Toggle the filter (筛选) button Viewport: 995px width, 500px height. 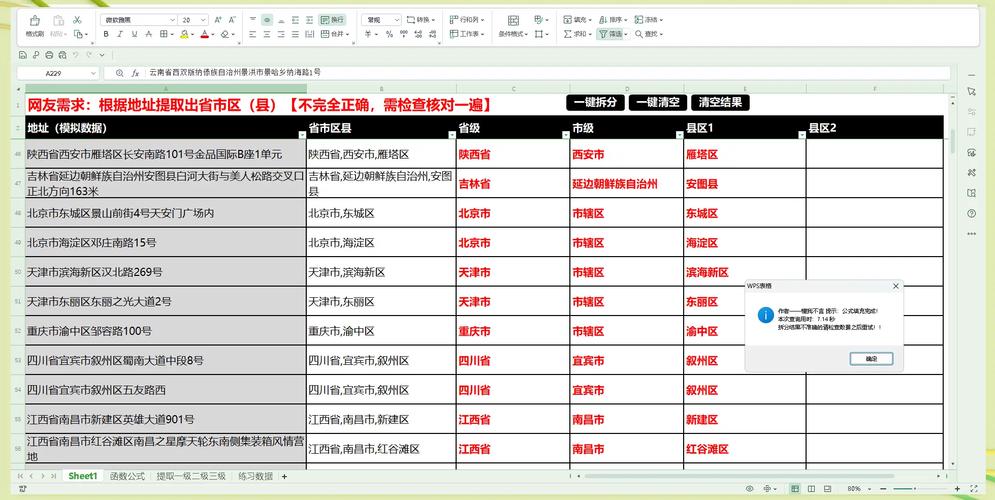tap(613, 34)
